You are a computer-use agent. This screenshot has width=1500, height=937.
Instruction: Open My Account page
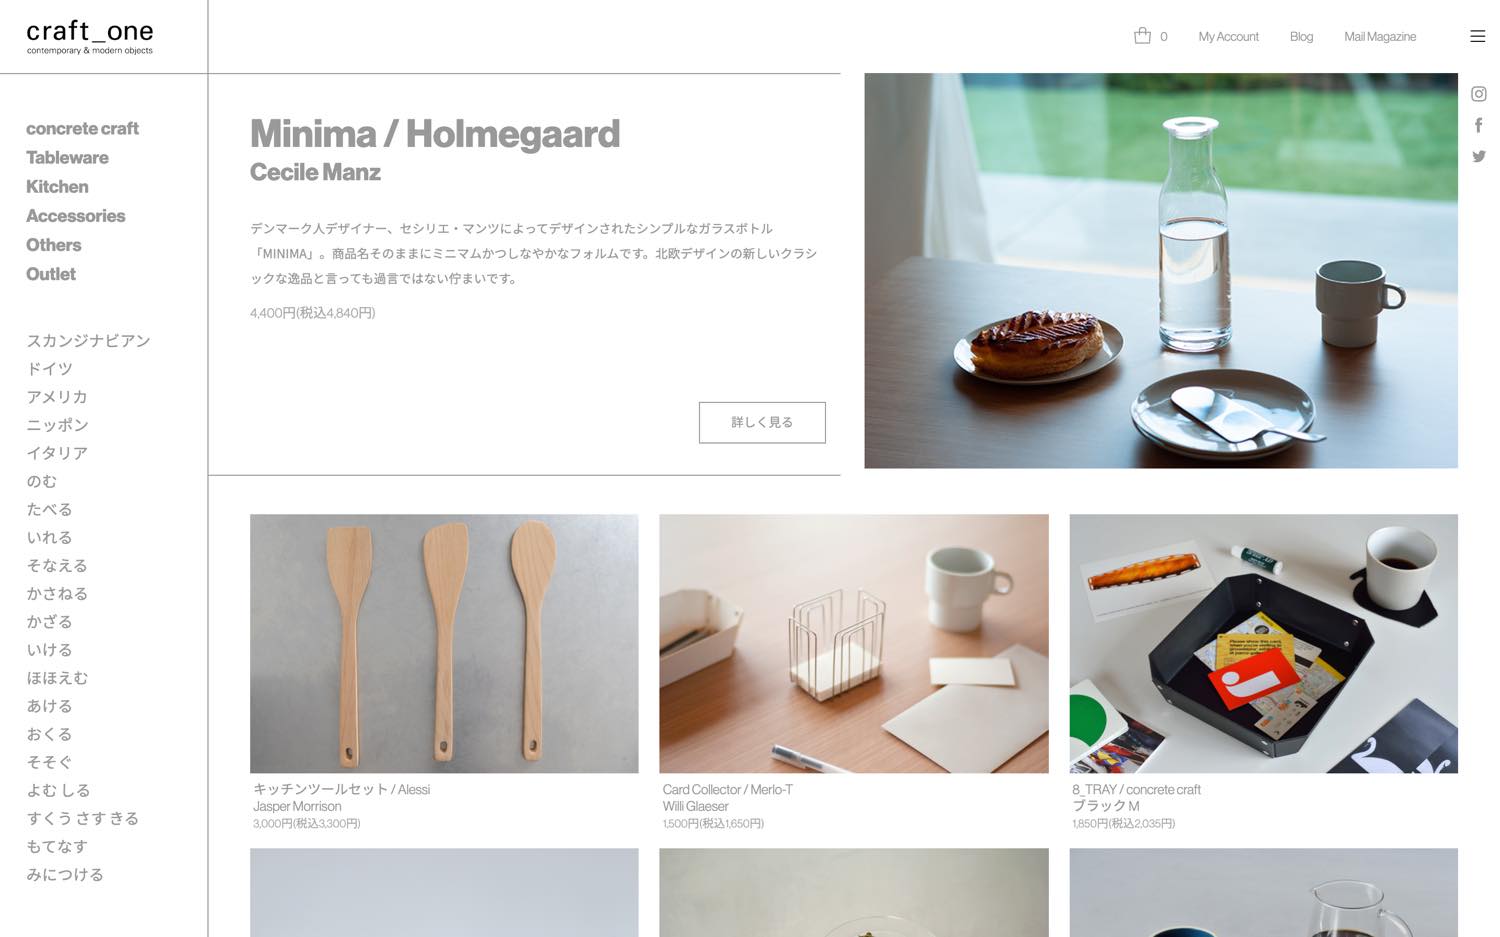1228,37
